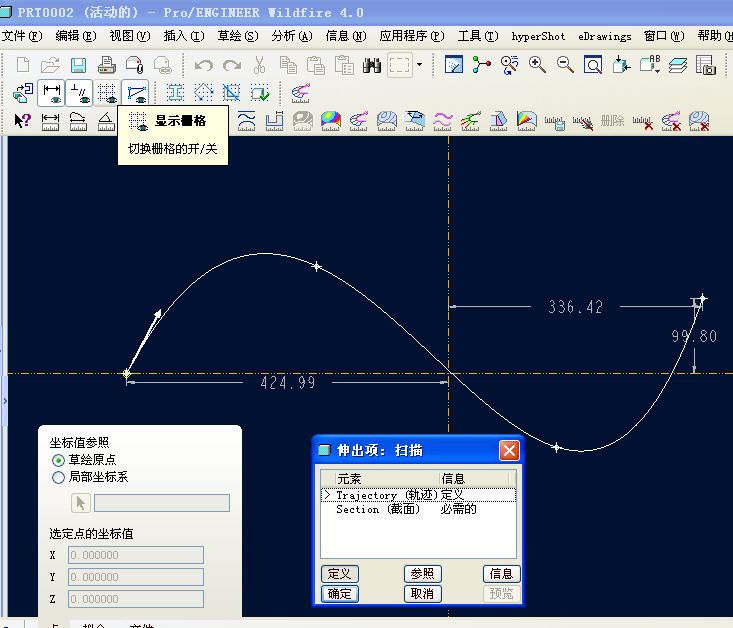Viewport: 733px width, 628px height.
Task: Cut selection with the scissors icon
Action: (259, 65)
